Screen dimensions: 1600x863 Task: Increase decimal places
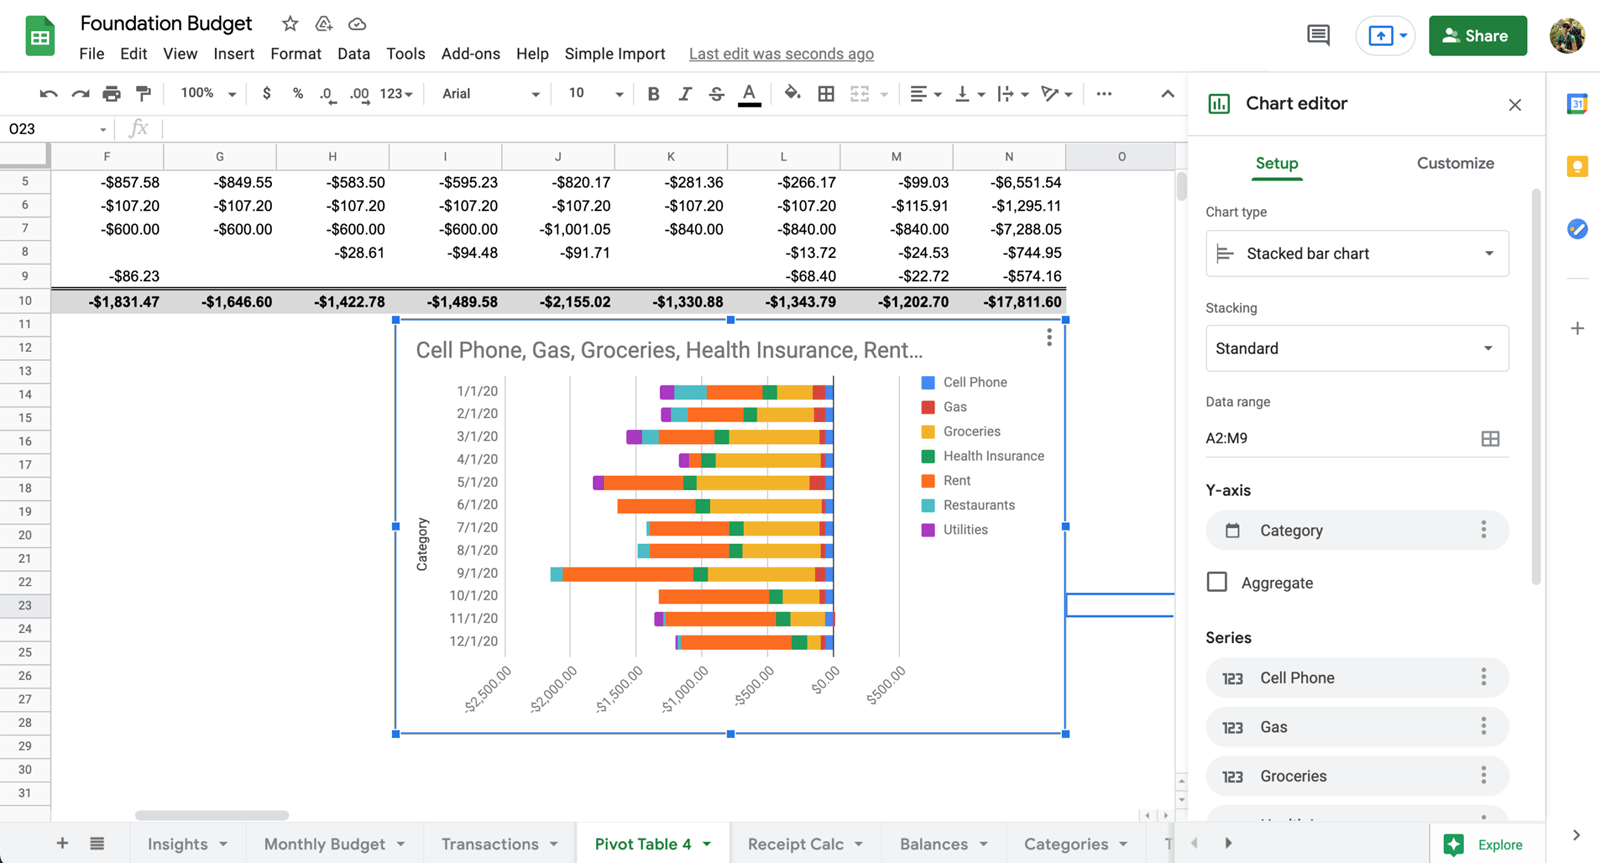[359, 94]
